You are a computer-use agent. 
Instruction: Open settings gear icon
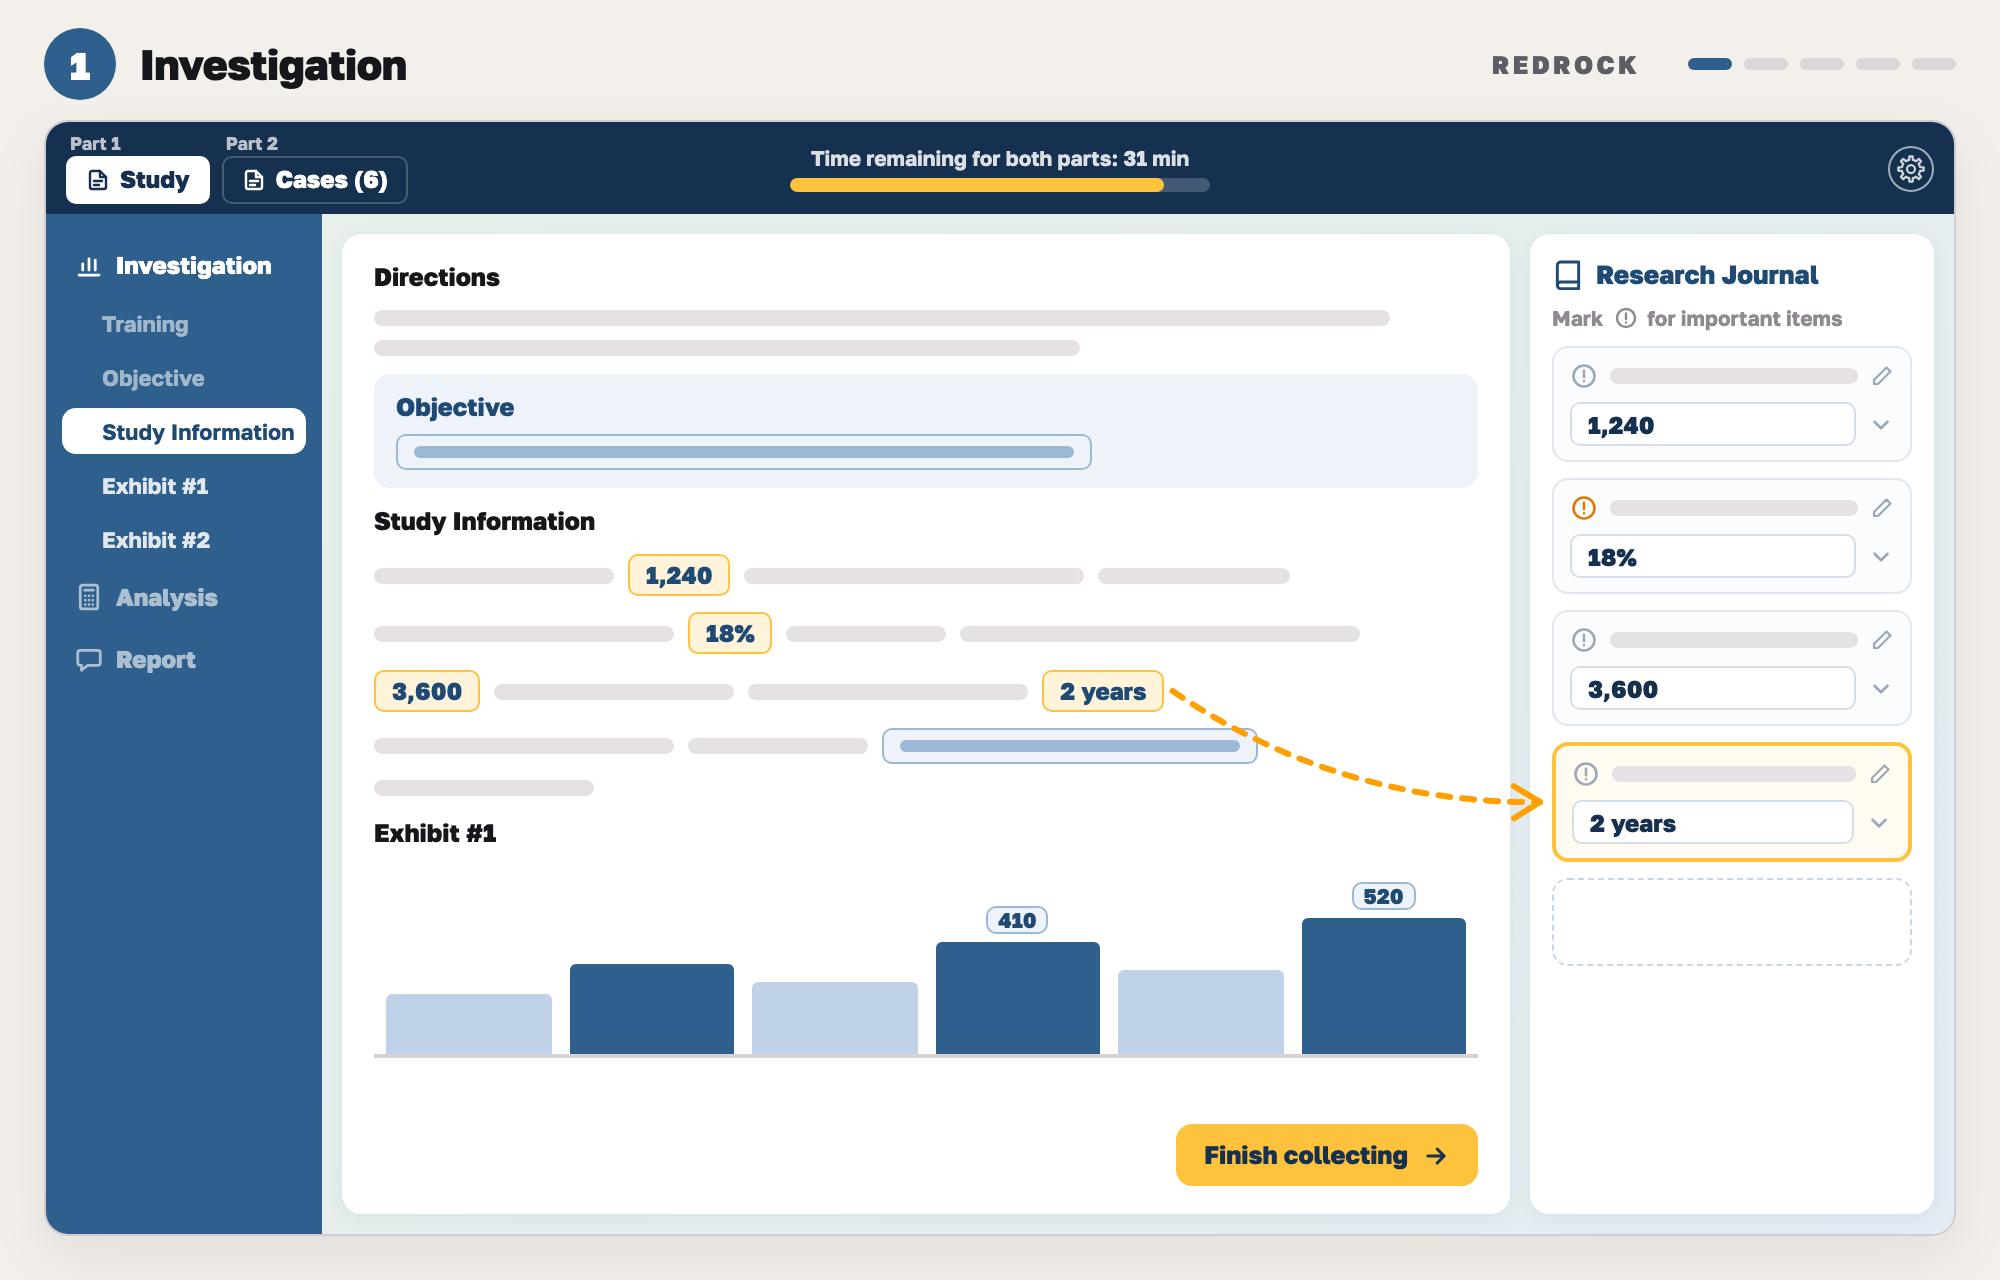(1910, 169)
